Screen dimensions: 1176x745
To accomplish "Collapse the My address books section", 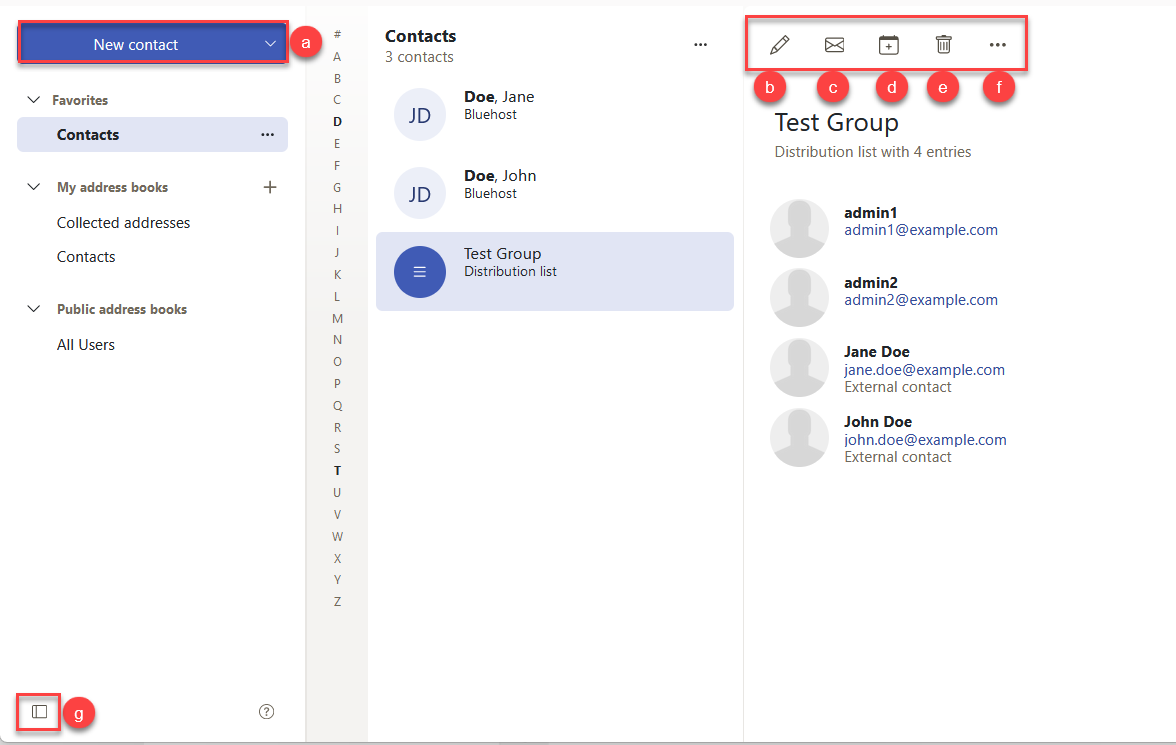I will [33, 187].
